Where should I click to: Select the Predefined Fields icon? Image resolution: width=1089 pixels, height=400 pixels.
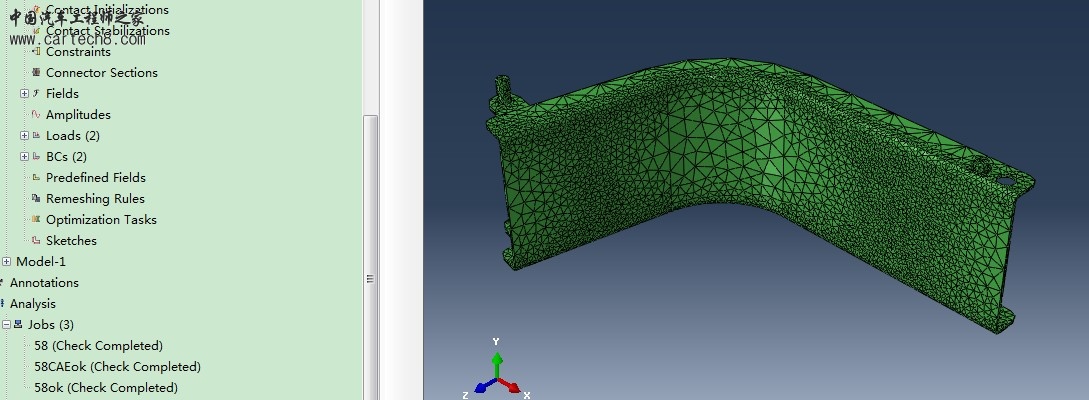coord(37,178)
